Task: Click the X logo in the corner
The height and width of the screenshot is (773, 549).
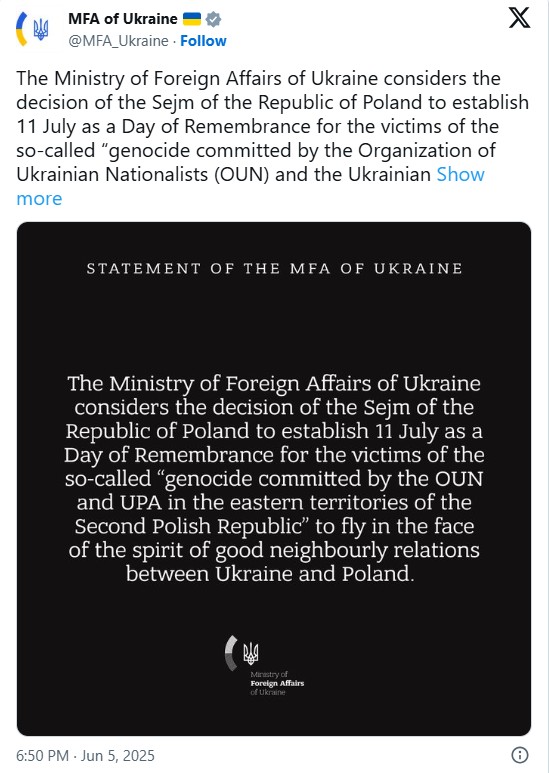Action: [519, 18]
